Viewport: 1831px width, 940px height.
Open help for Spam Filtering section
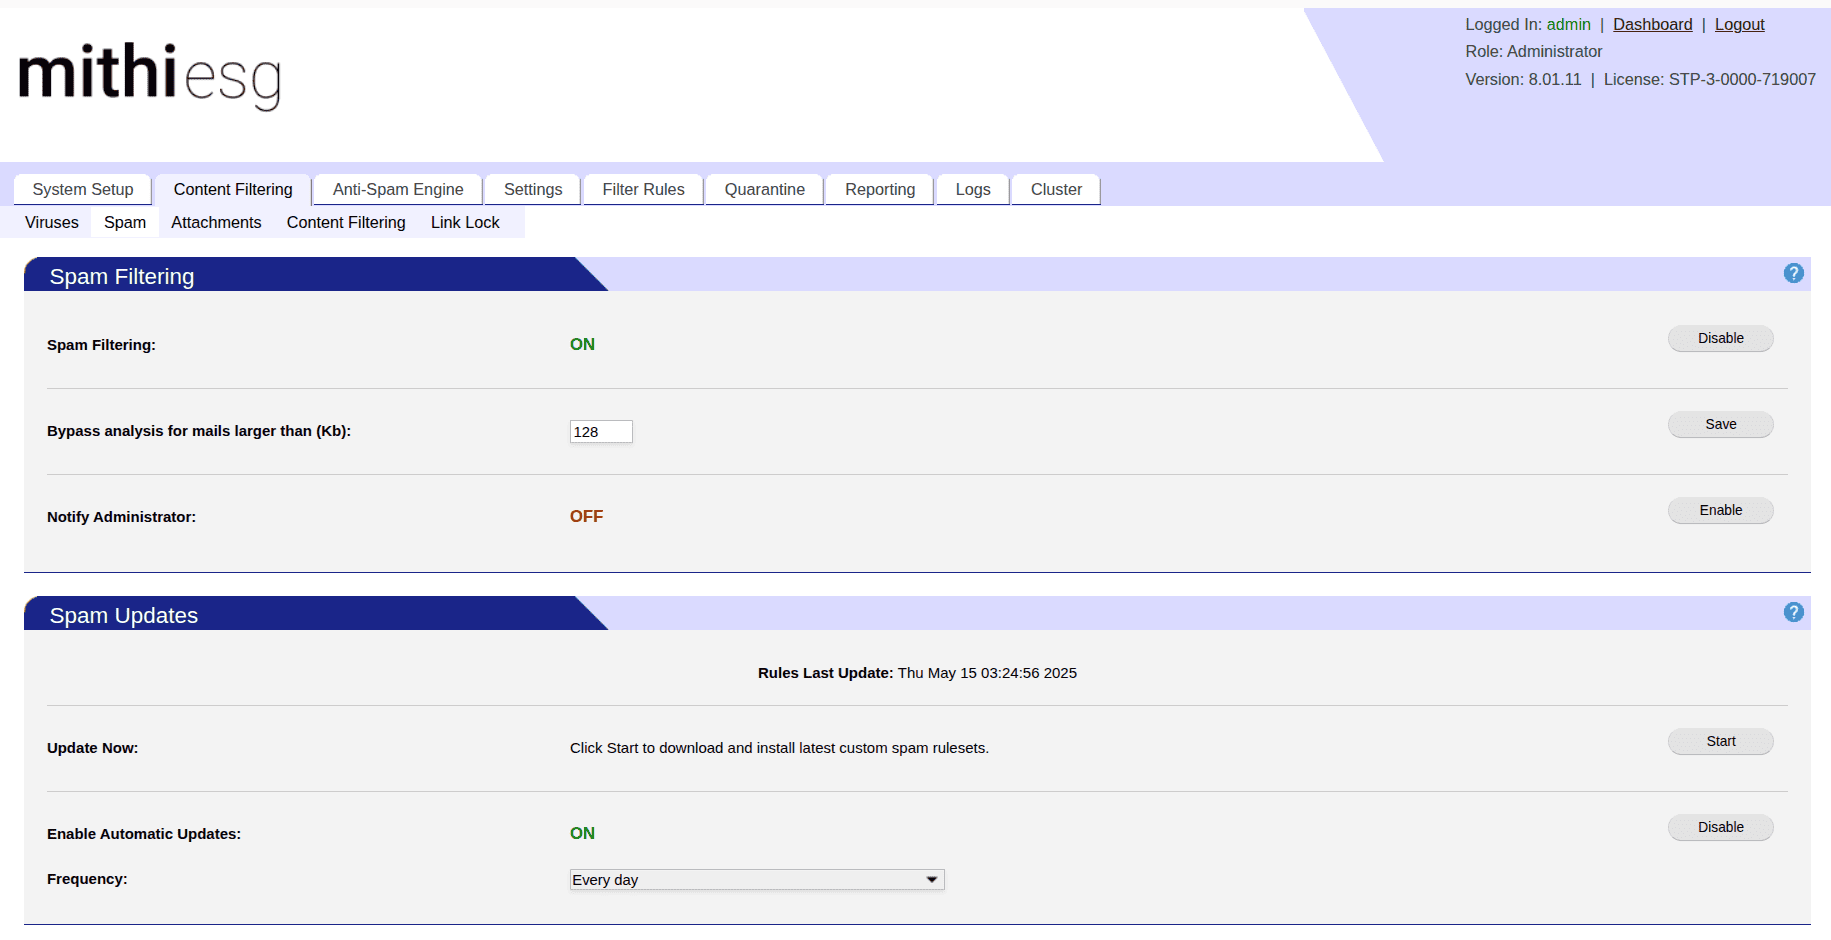pyautogui.click(x=1793, y=273)
